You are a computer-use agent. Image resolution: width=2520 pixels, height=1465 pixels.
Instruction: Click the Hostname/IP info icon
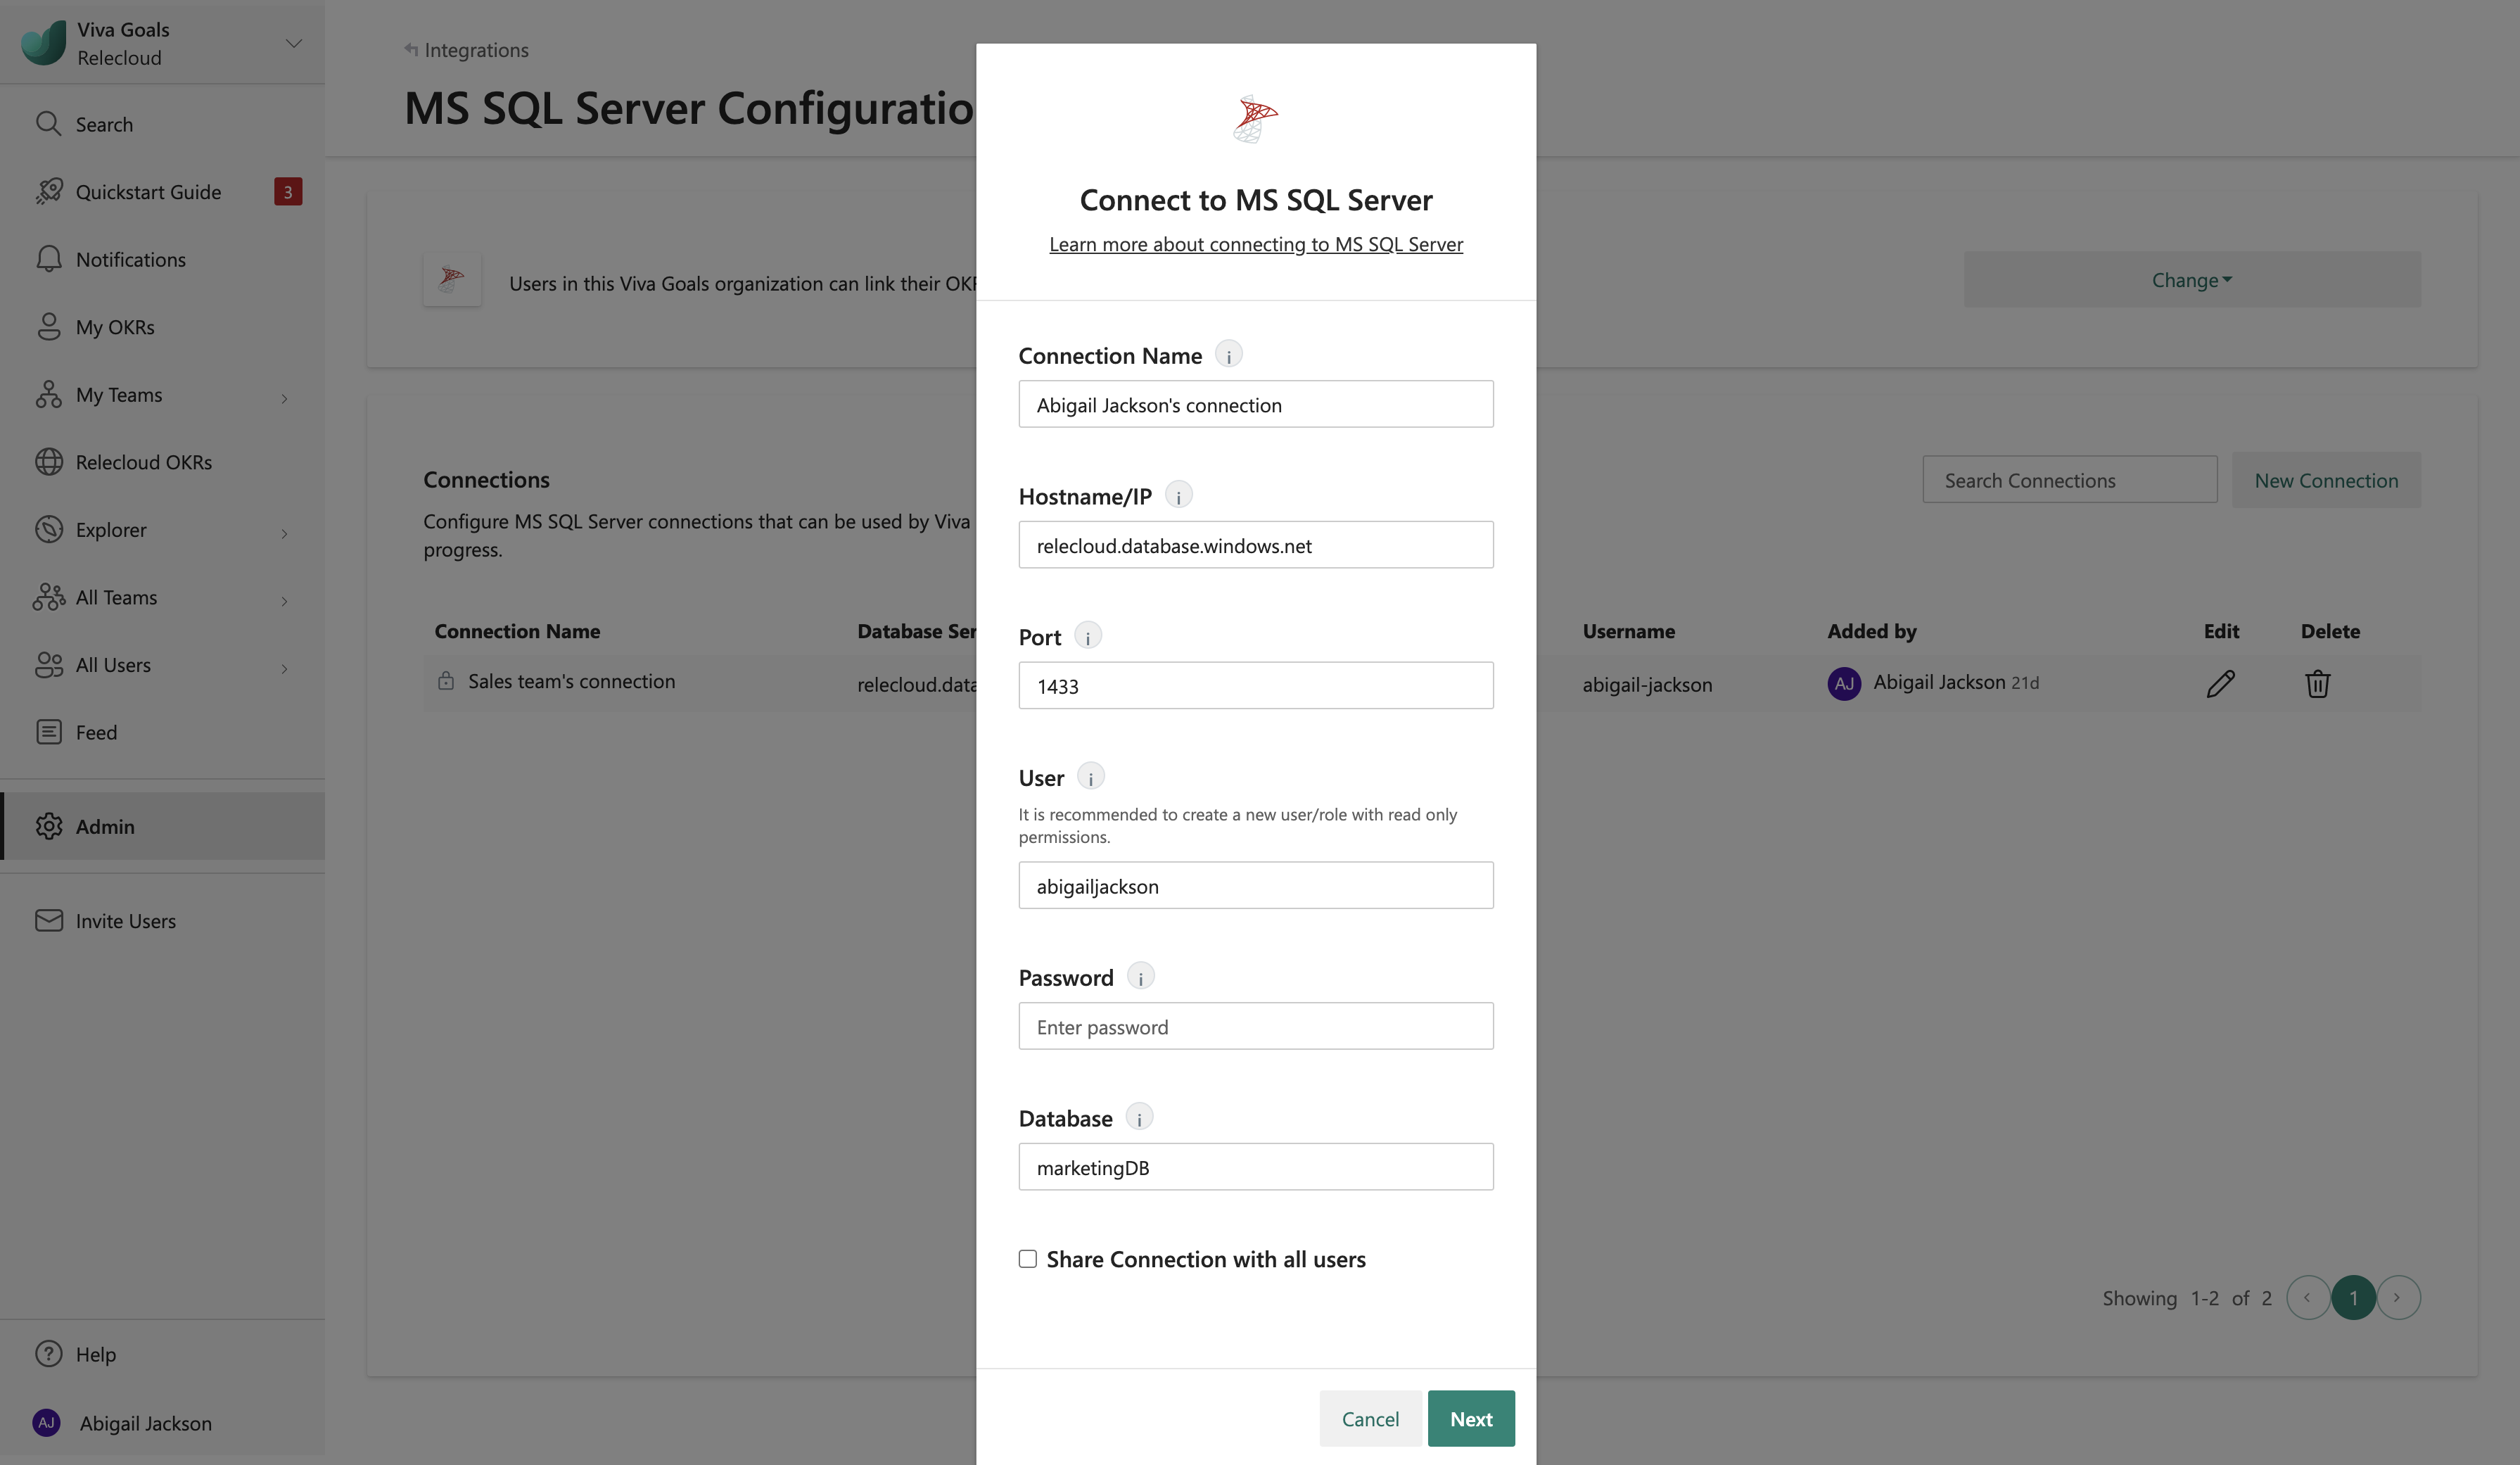(x=1178, y=496)
